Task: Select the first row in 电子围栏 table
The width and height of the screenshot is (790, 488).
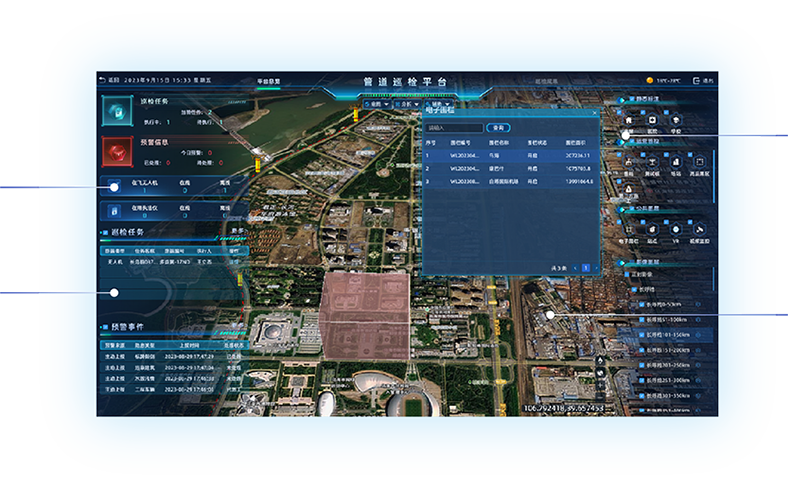Action: (x=510, y=156)
